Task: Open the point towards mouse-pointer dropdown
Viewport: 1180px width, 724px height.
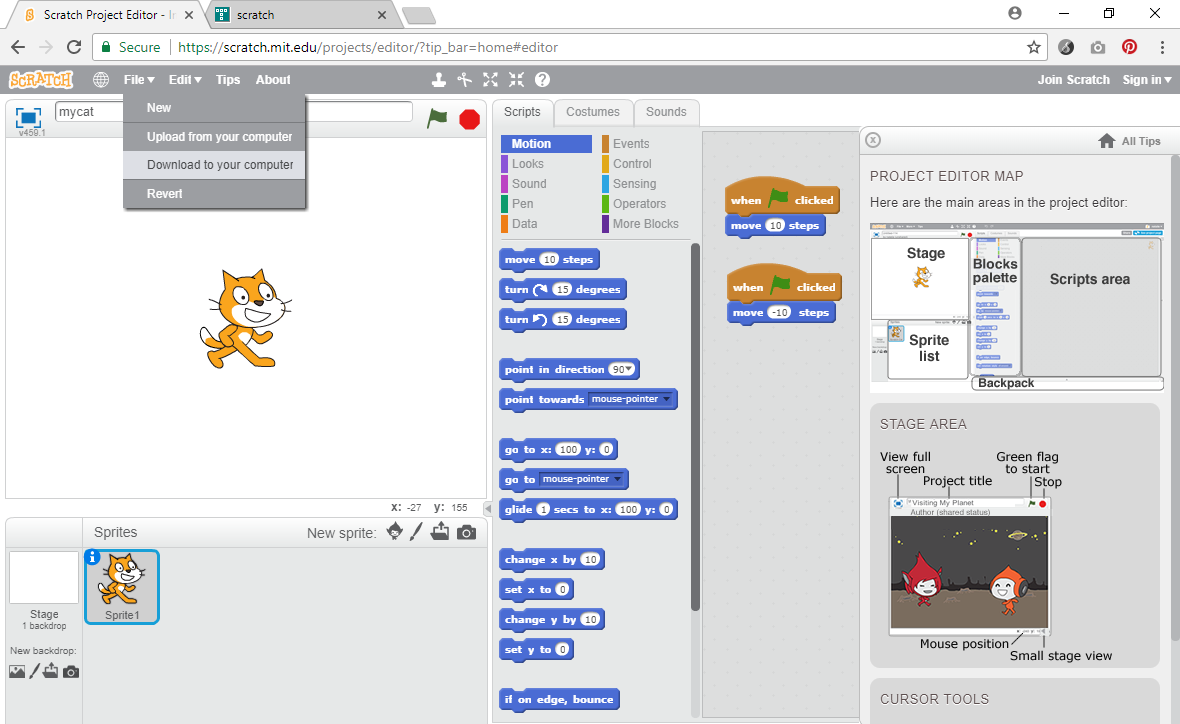Action: [x=667, y=399]
